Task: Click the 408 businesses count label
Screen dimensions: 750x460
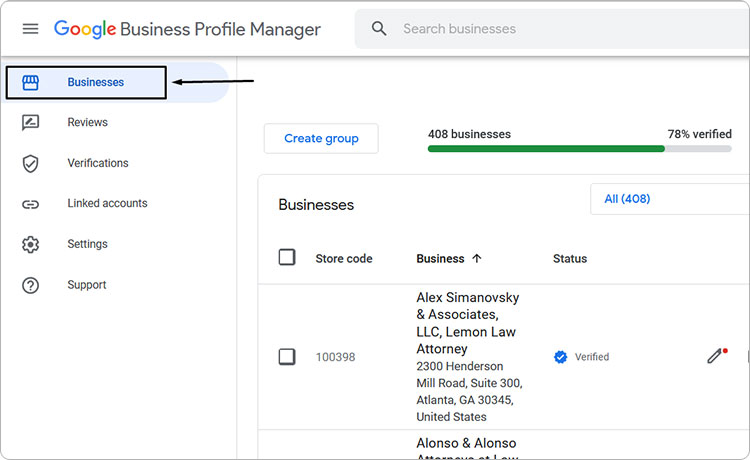Action: tap(469, 134)
